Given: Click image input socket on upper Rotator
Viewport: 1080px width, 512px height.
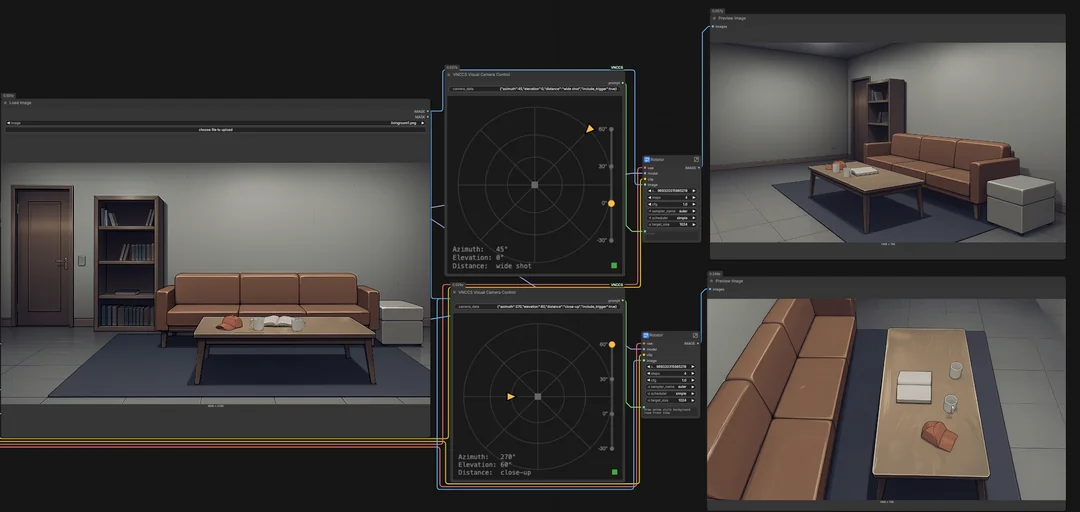Looking at the screenshot, I should click(x=645, y=185).
